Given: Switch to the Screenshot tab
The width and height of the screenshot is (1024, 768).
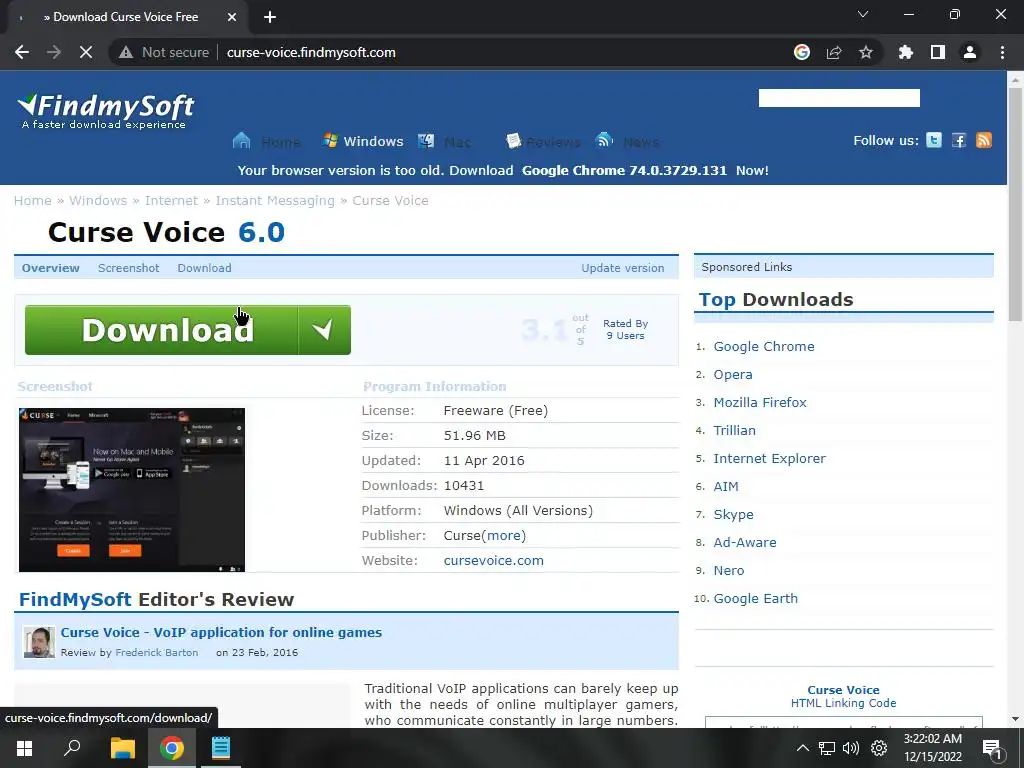Looking at the screenshot, I should 129,268.
